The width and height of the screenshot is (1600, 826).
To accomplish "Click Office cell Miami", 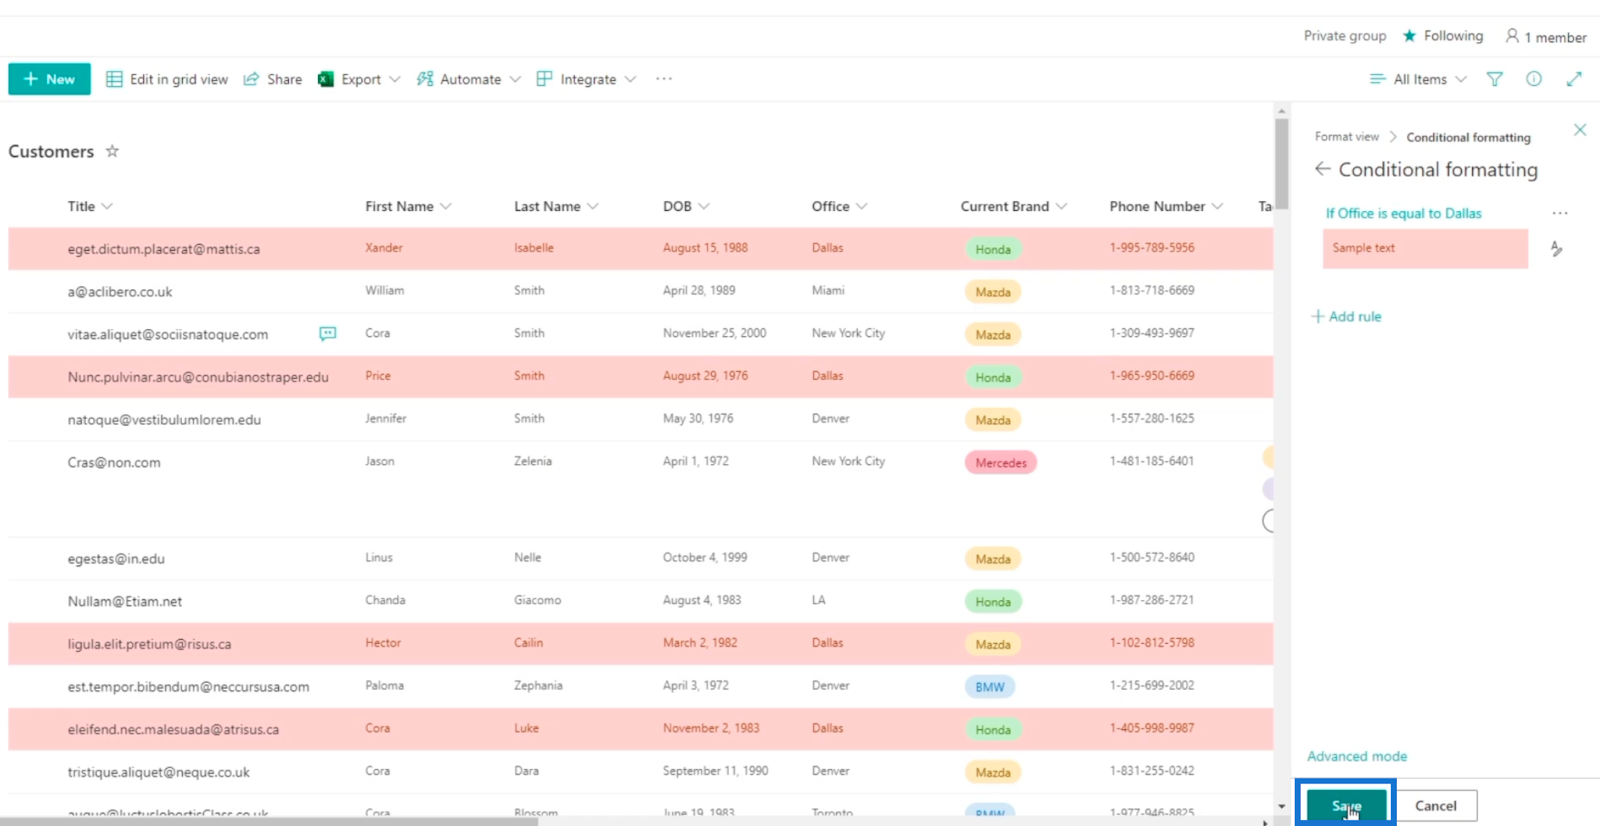I will pos(827,290).
